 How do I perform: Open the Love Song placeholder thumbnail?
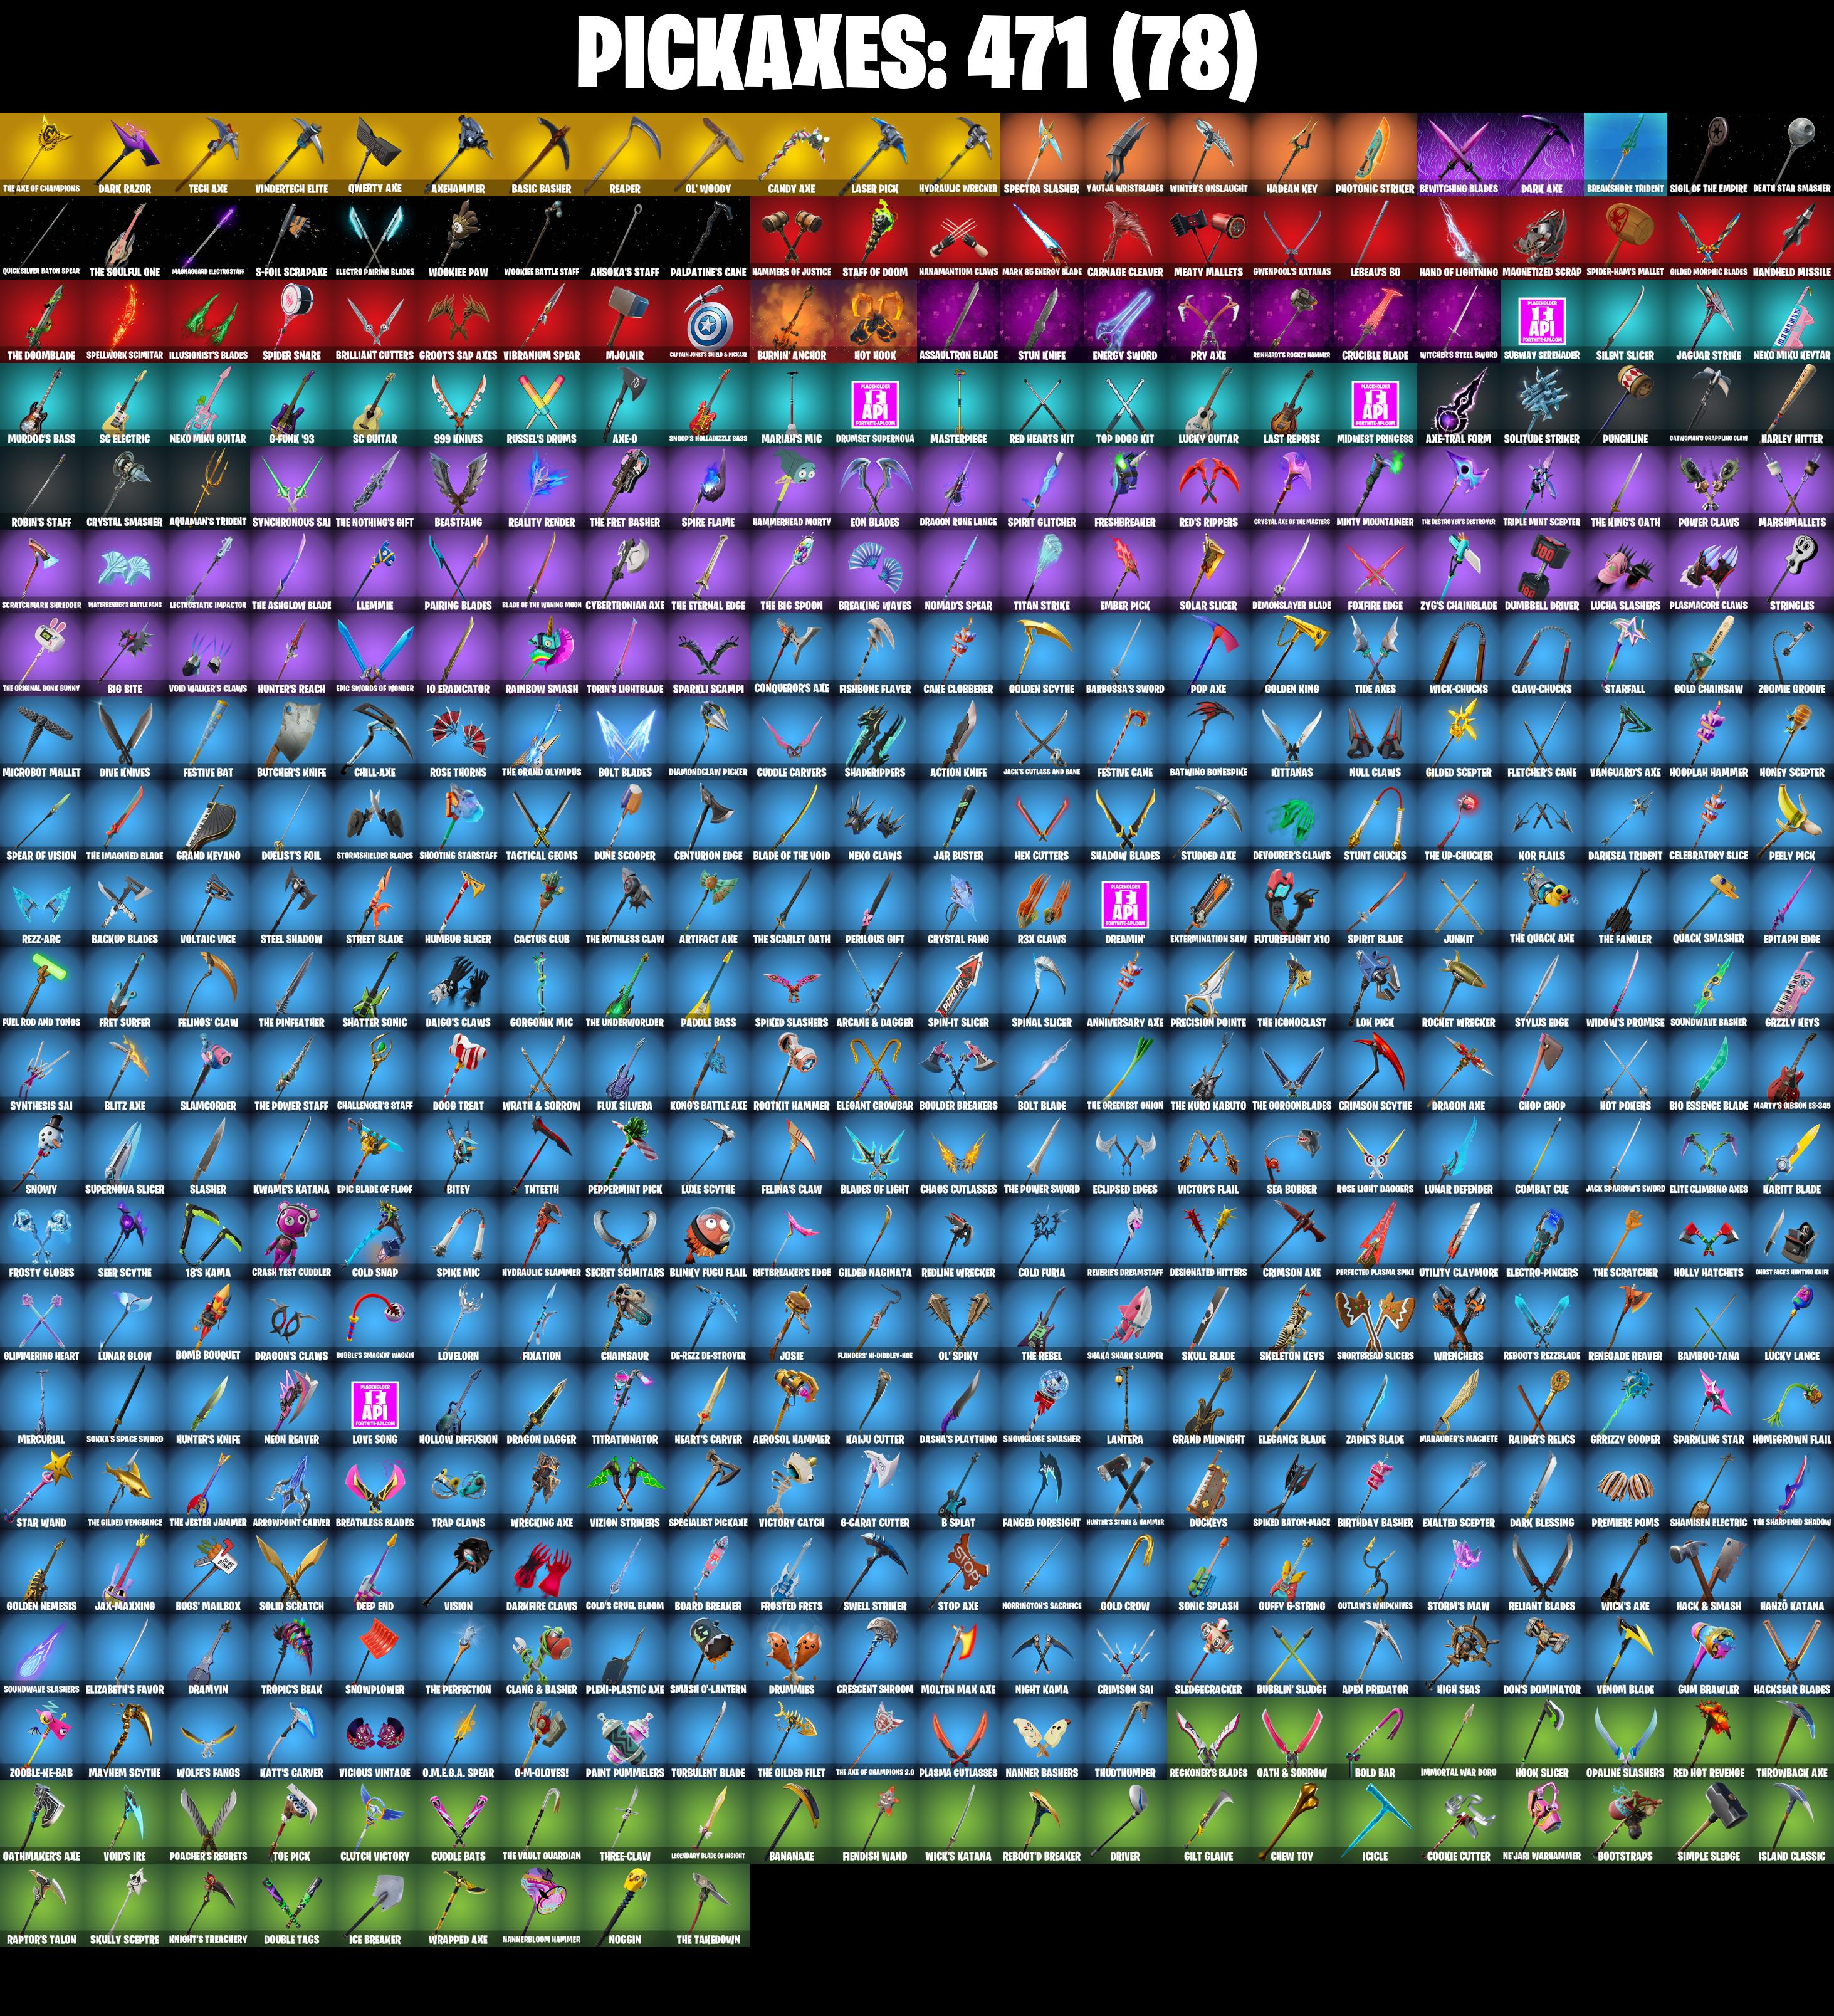(375, 1405)
